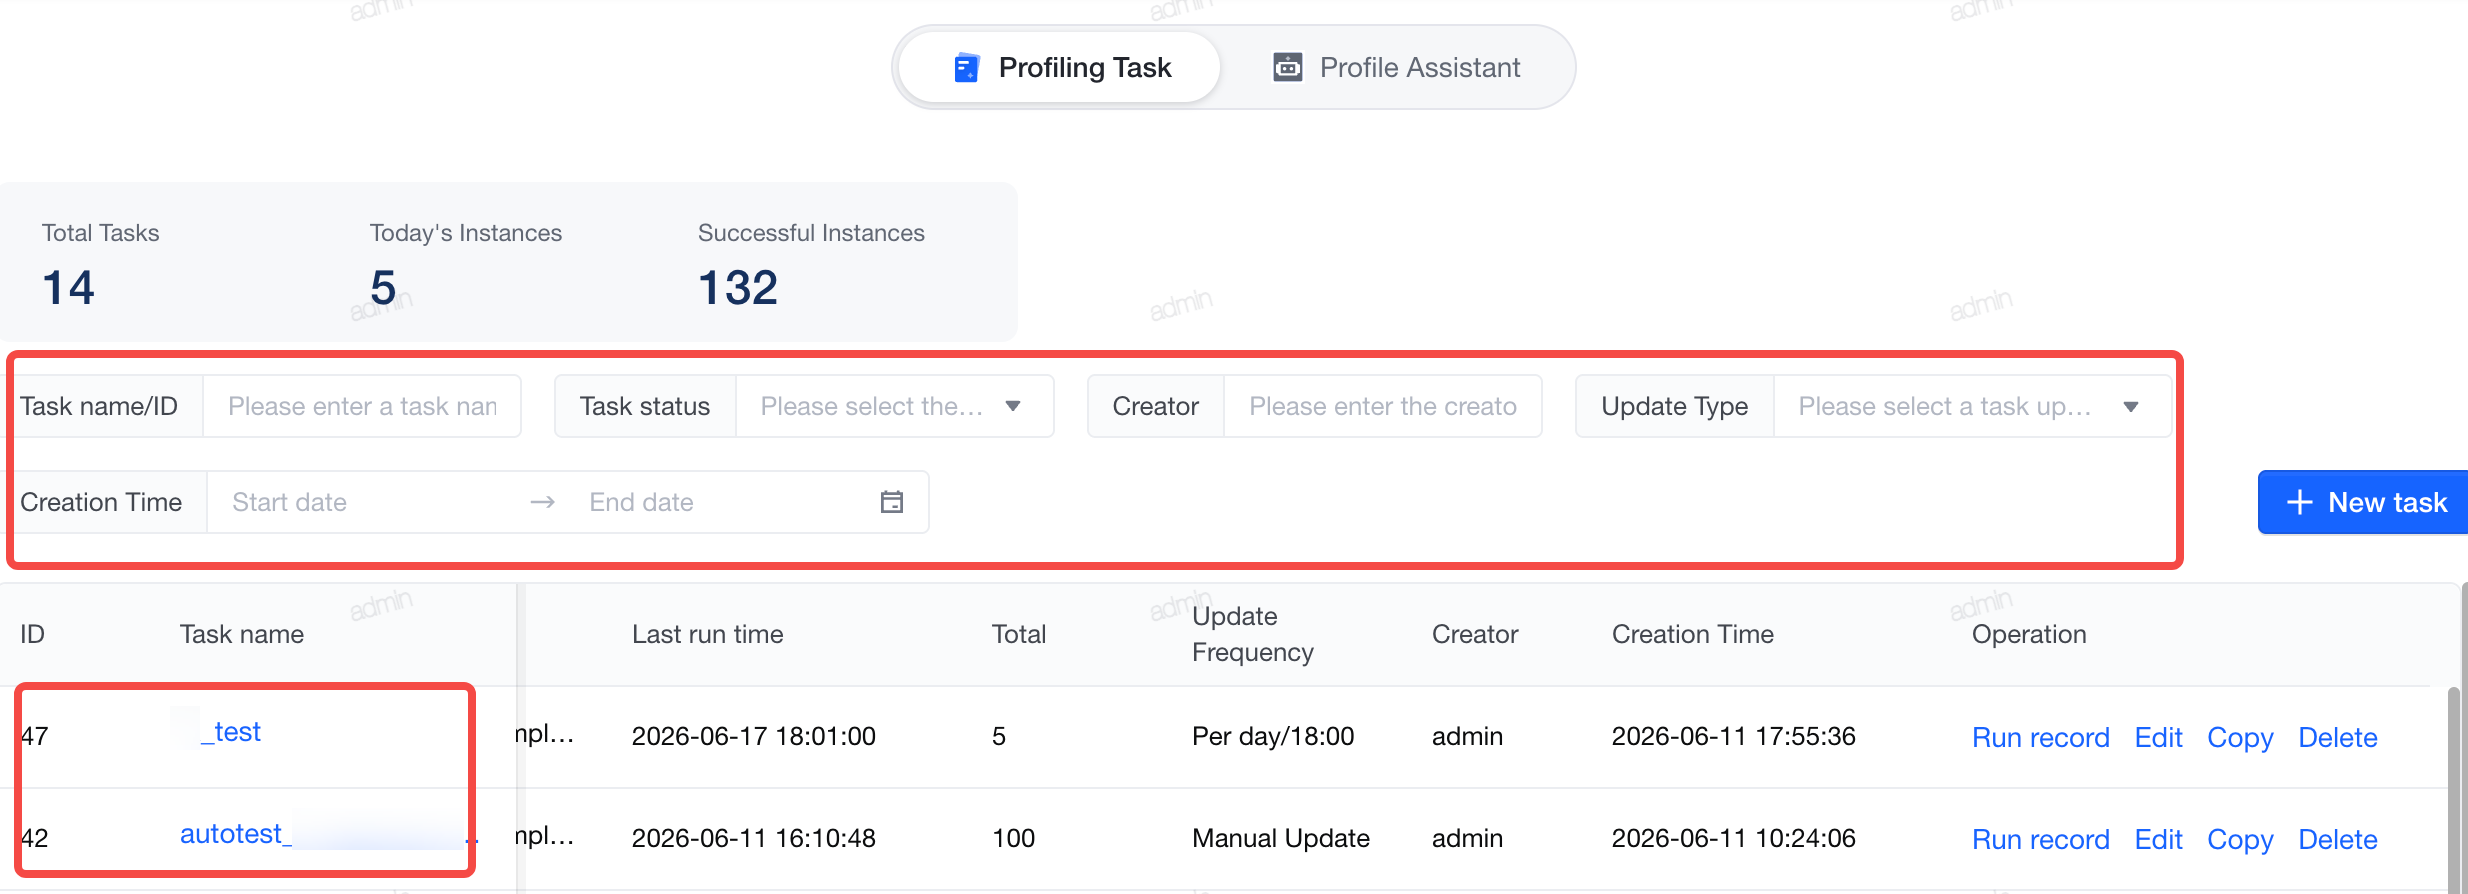Click the Profile Assistant robot icon
The height and width of the screenshot is (894, 2468).
(1287, 67)
